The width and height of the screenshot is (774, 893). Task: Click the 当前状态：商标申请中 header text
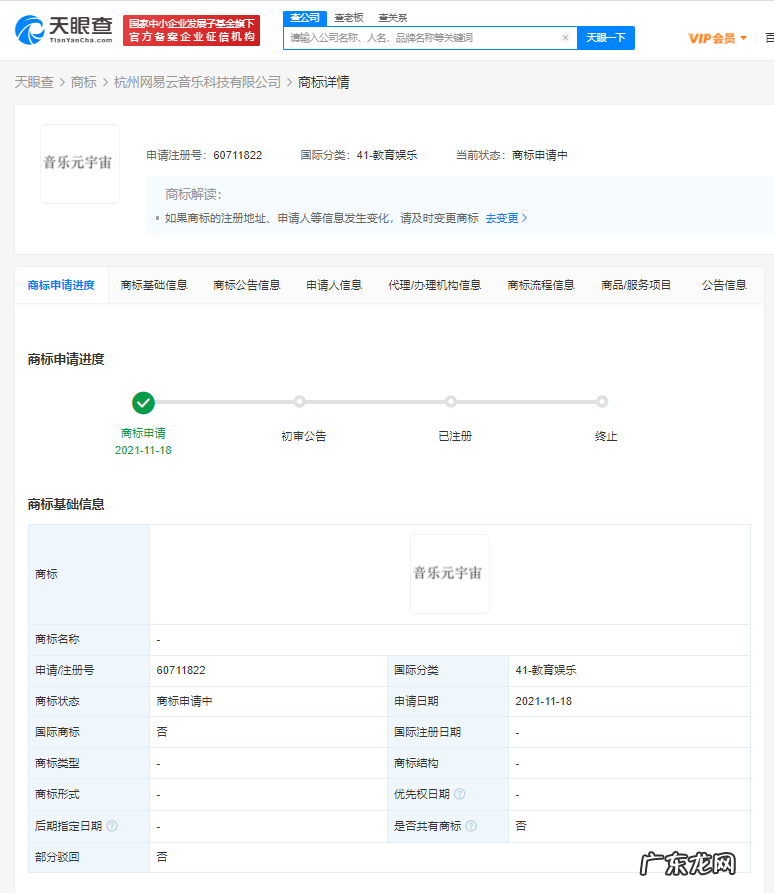tap(511, 155)
